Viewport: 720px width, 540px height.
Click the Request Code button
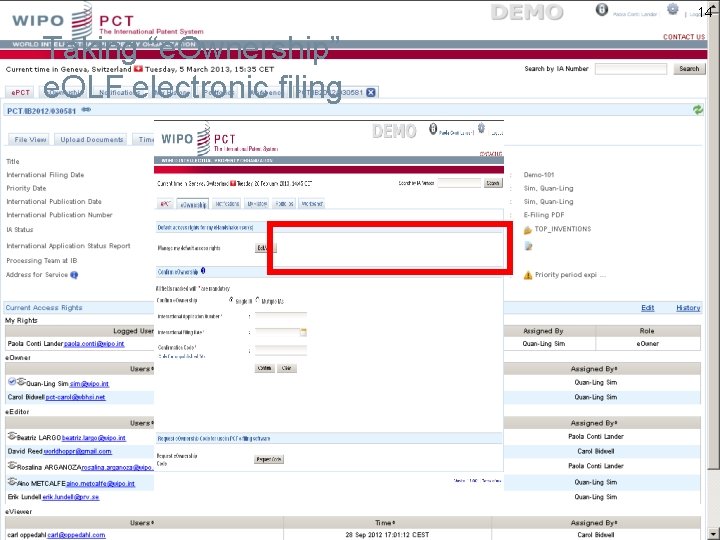(269, 459)
